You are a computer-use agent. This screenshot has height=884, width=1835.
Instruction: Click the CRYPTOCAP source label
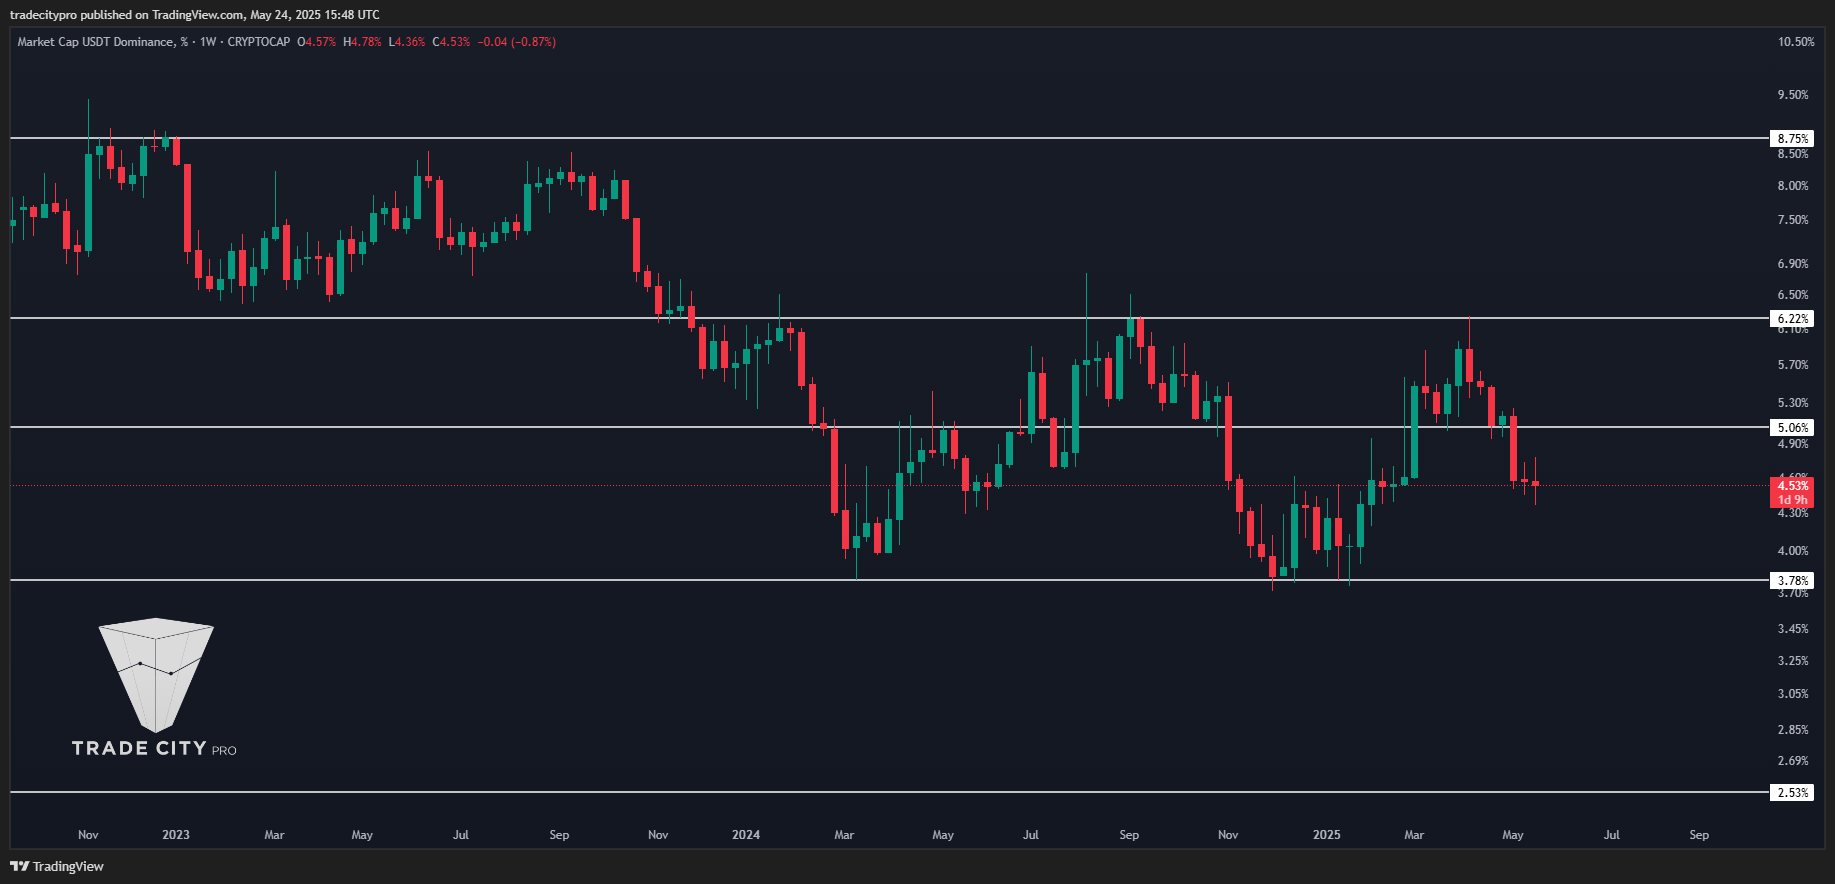pyautogui.click(x=258, y=42)
